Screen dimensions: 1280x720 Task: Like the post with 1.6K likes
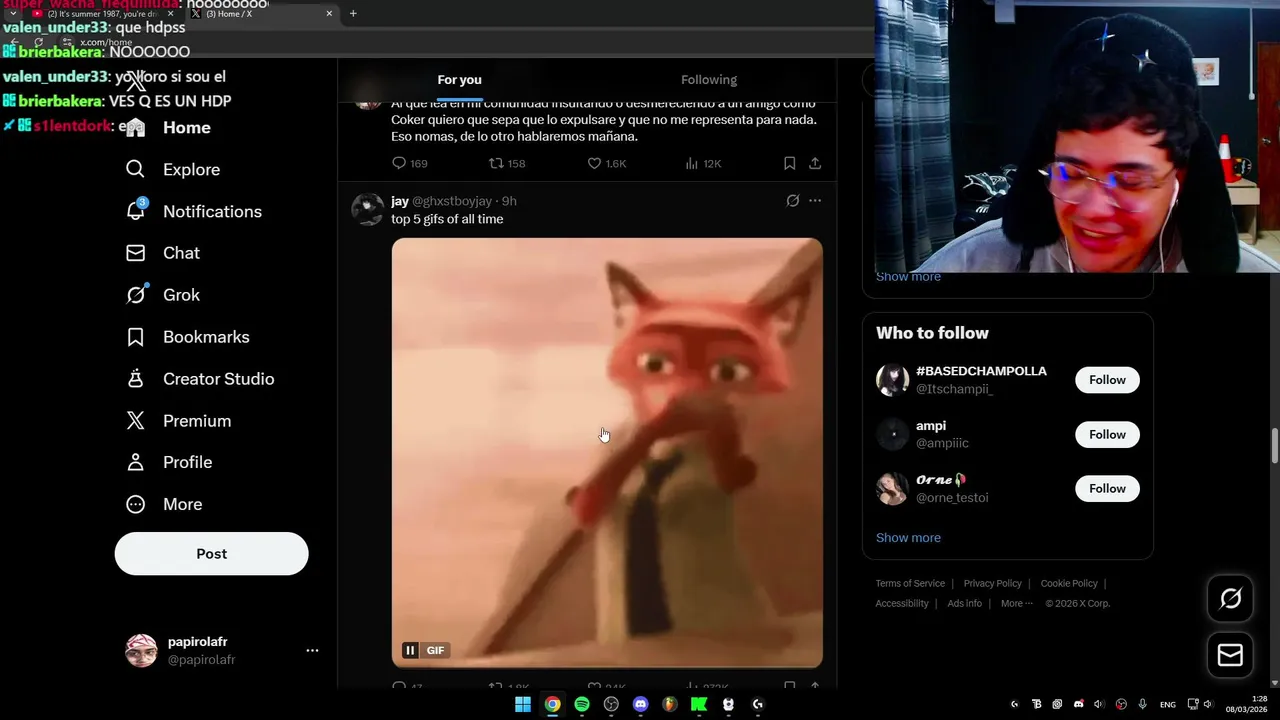pos(606,163)
